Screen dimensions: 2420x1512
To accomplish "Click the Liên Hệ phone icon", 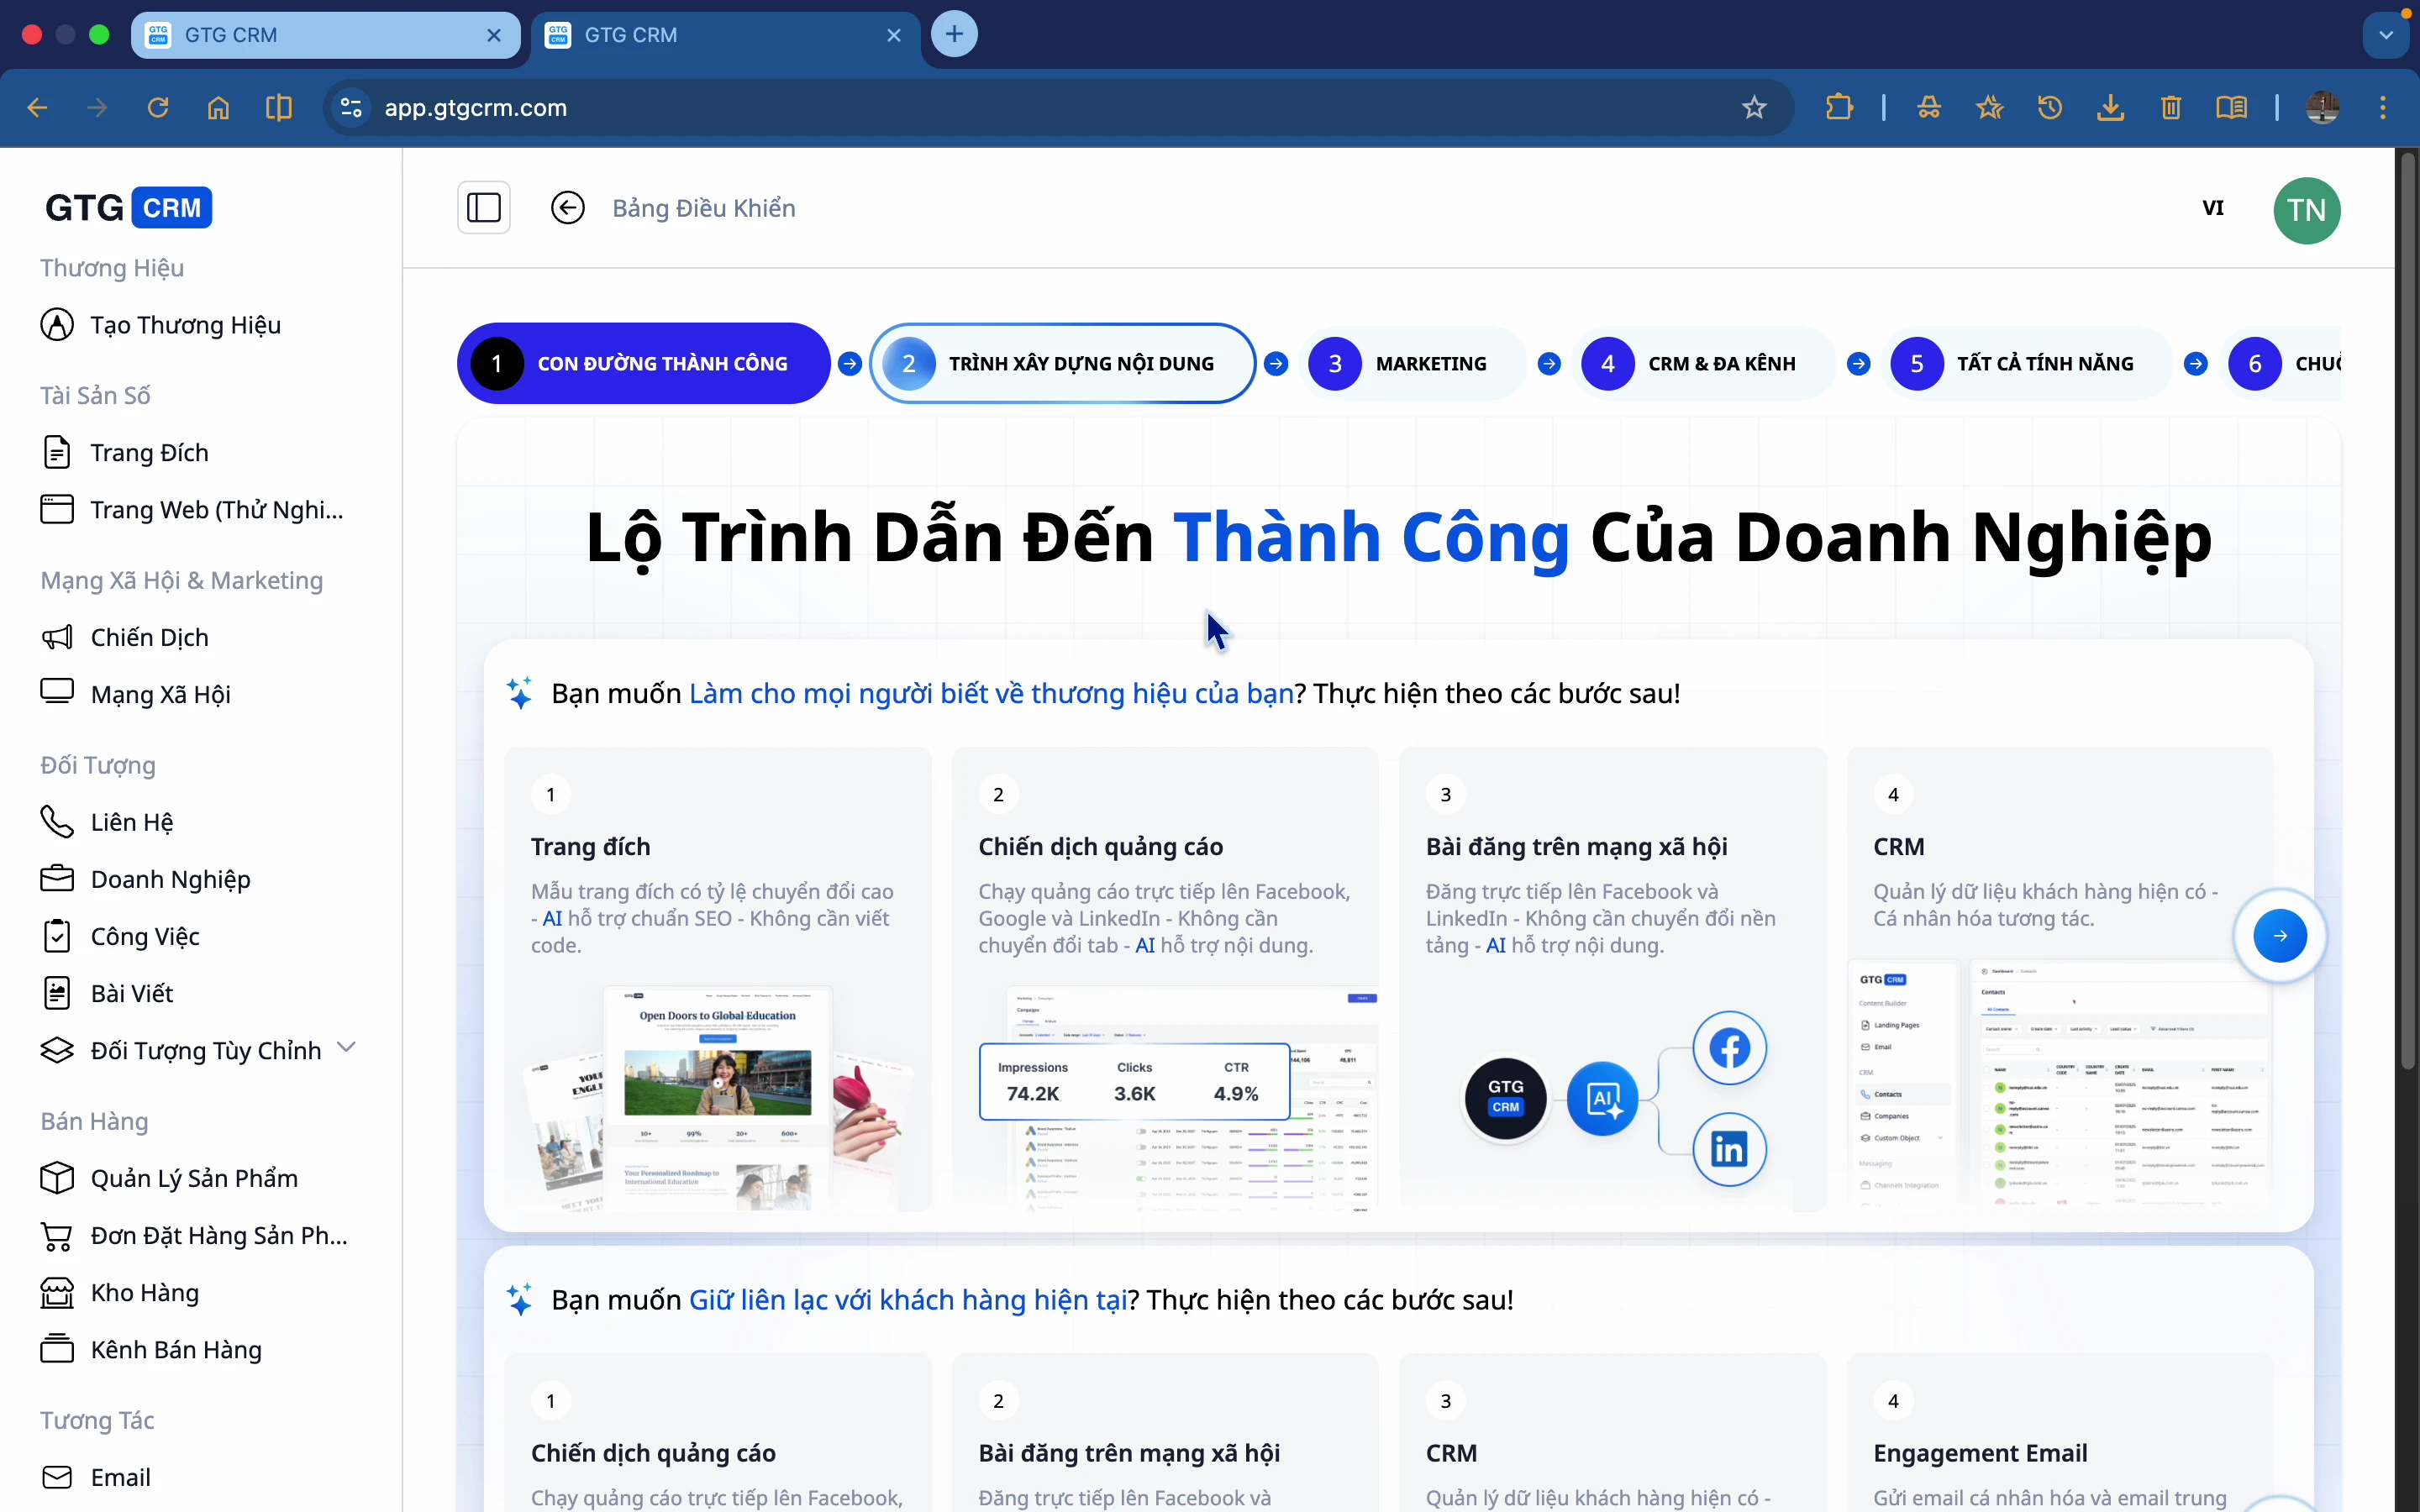I will pos(57,821).
